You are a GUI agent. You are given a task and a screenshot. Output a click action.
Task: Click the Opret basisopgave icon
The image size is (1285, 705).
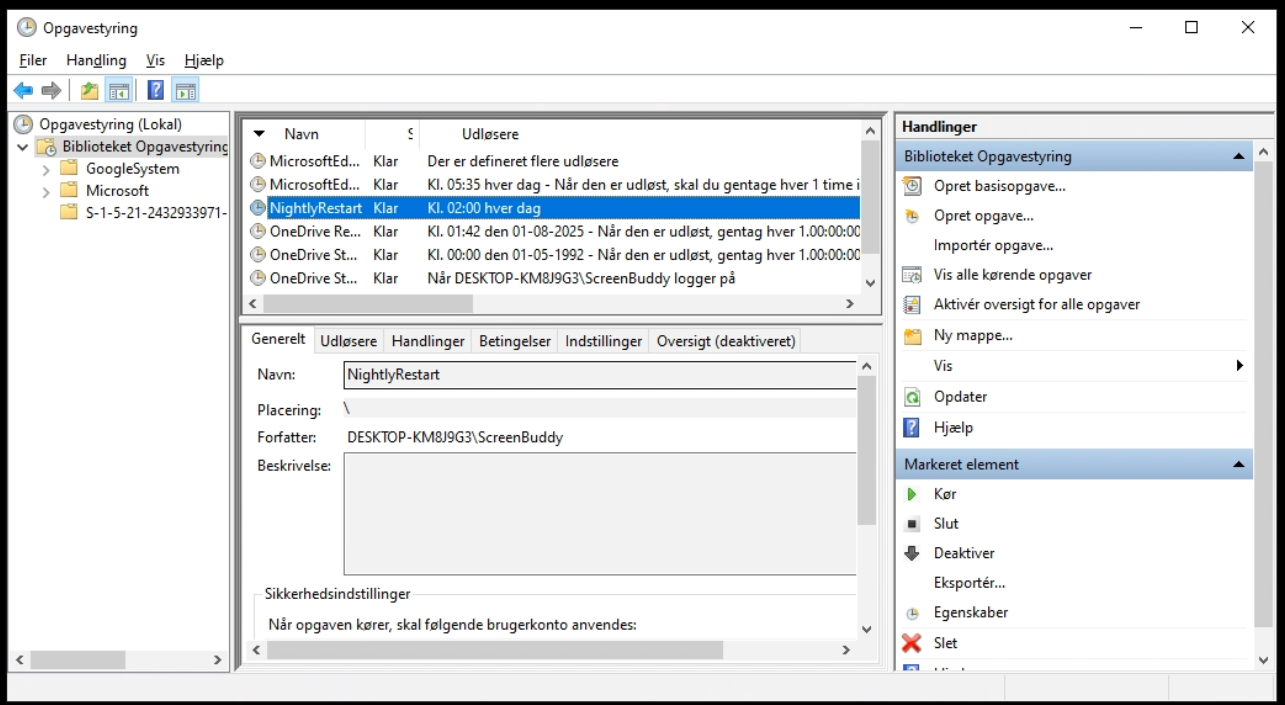(911, 186)
